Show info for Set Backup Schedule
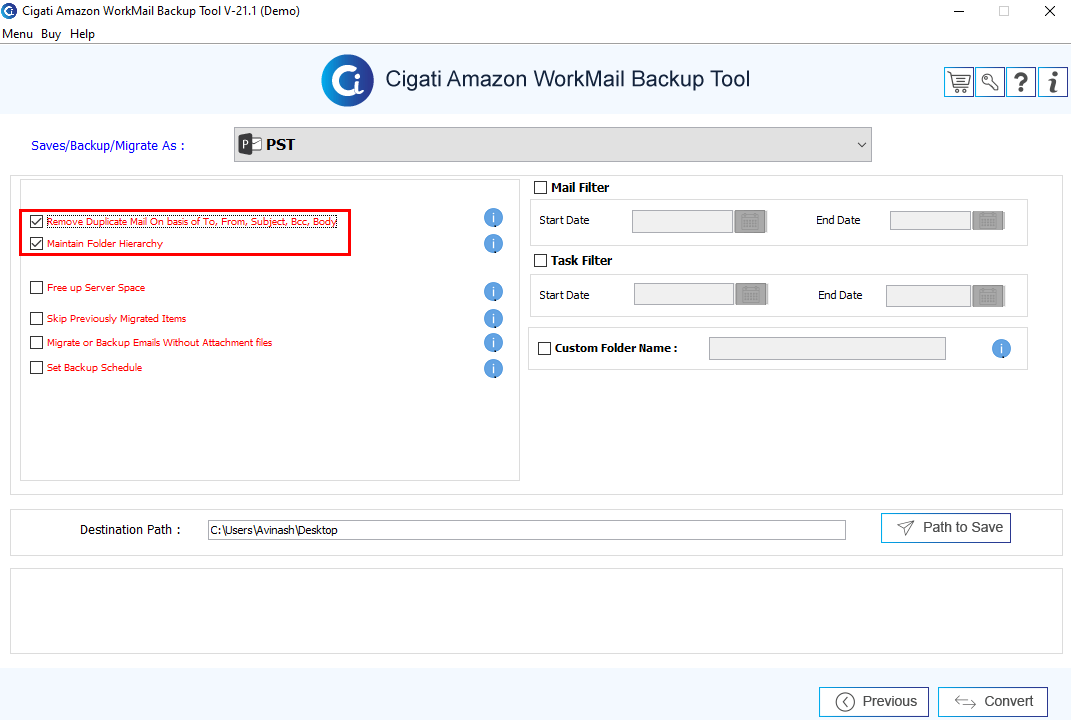Viewport: 1071px width, 720px height. point(493,369)
